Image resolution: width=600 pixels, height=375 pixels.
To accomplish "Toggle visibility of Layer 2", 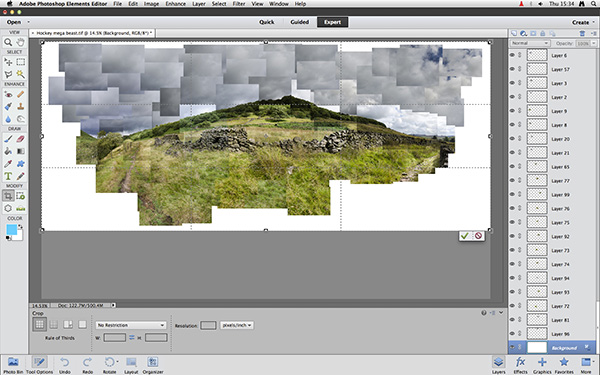I will tap(512, 97).
